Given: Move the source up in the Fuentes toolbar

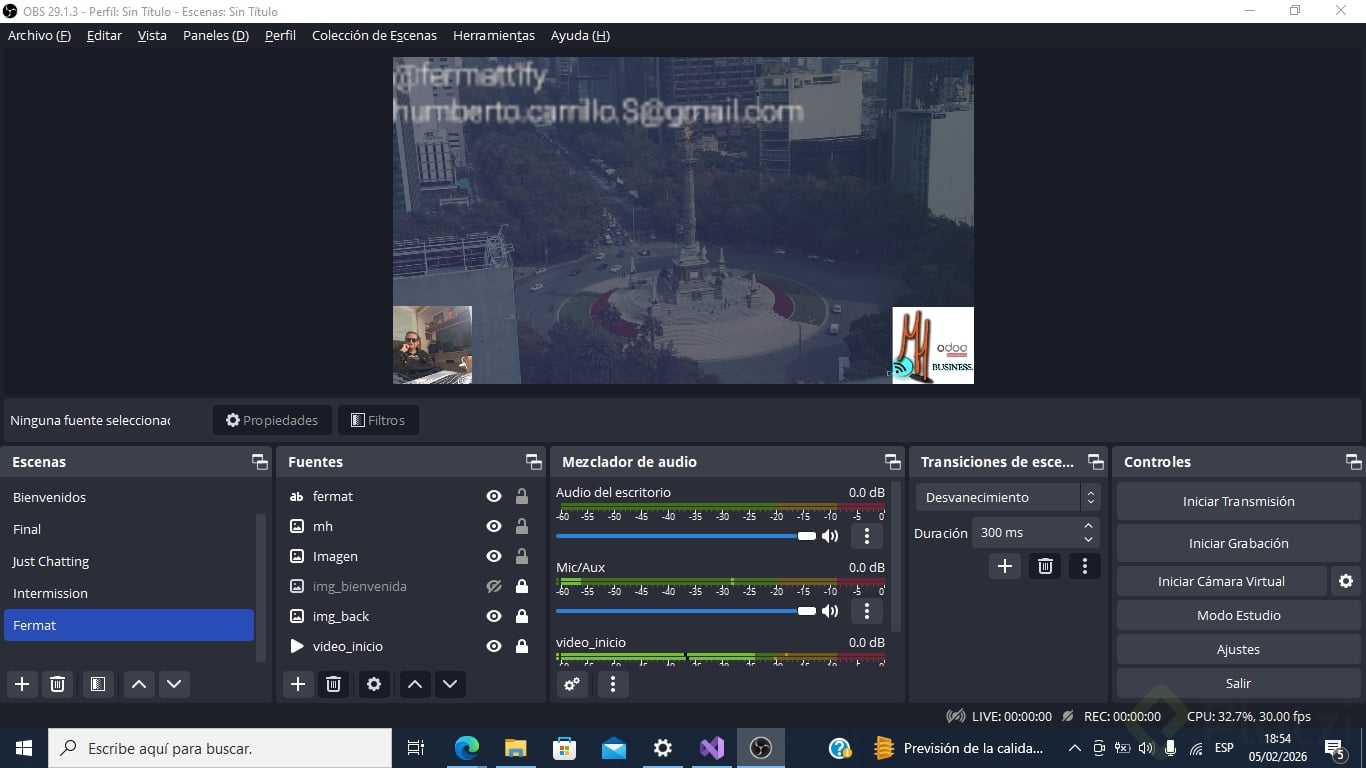Looking at the screenshot, I should point(415,684).
